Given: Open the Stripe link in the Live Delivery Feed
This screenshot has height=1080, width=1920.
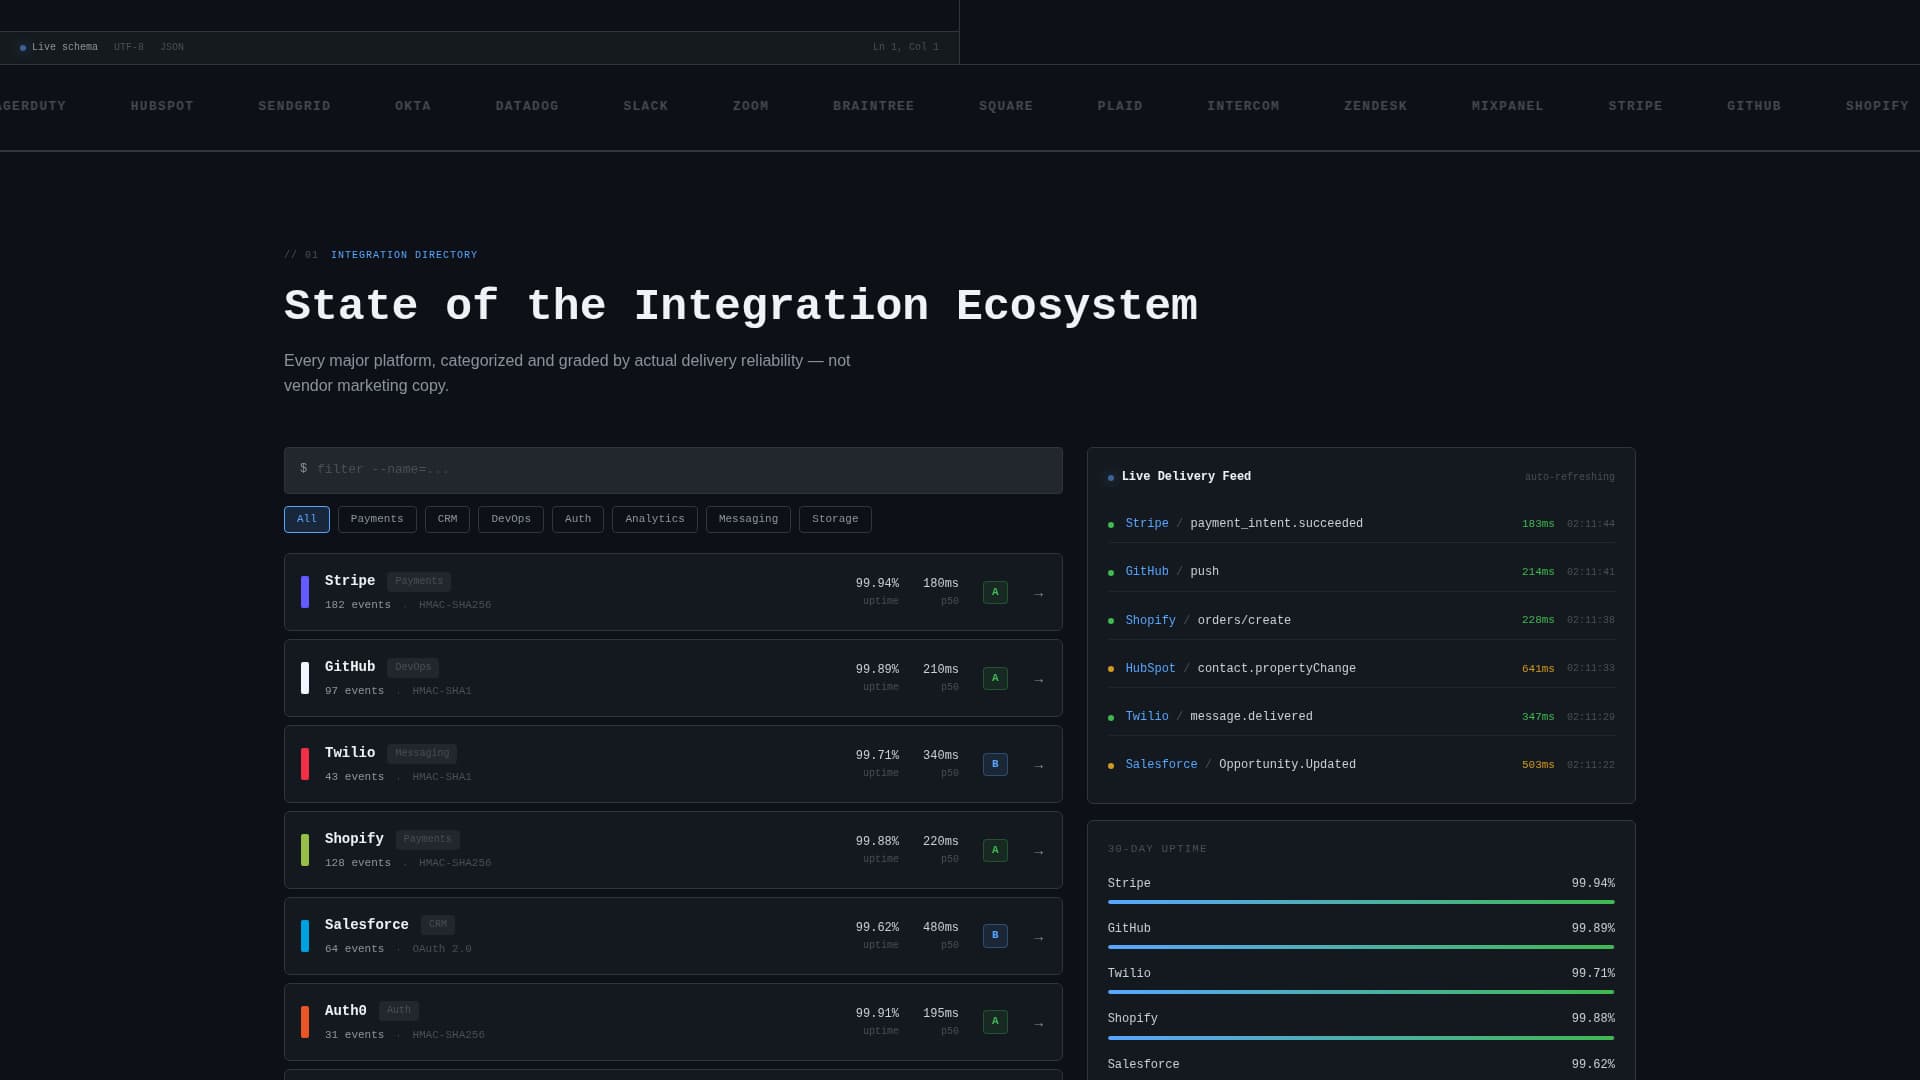Looking at the screenshot, I should pyautogui.click(x=1147, y=523).
